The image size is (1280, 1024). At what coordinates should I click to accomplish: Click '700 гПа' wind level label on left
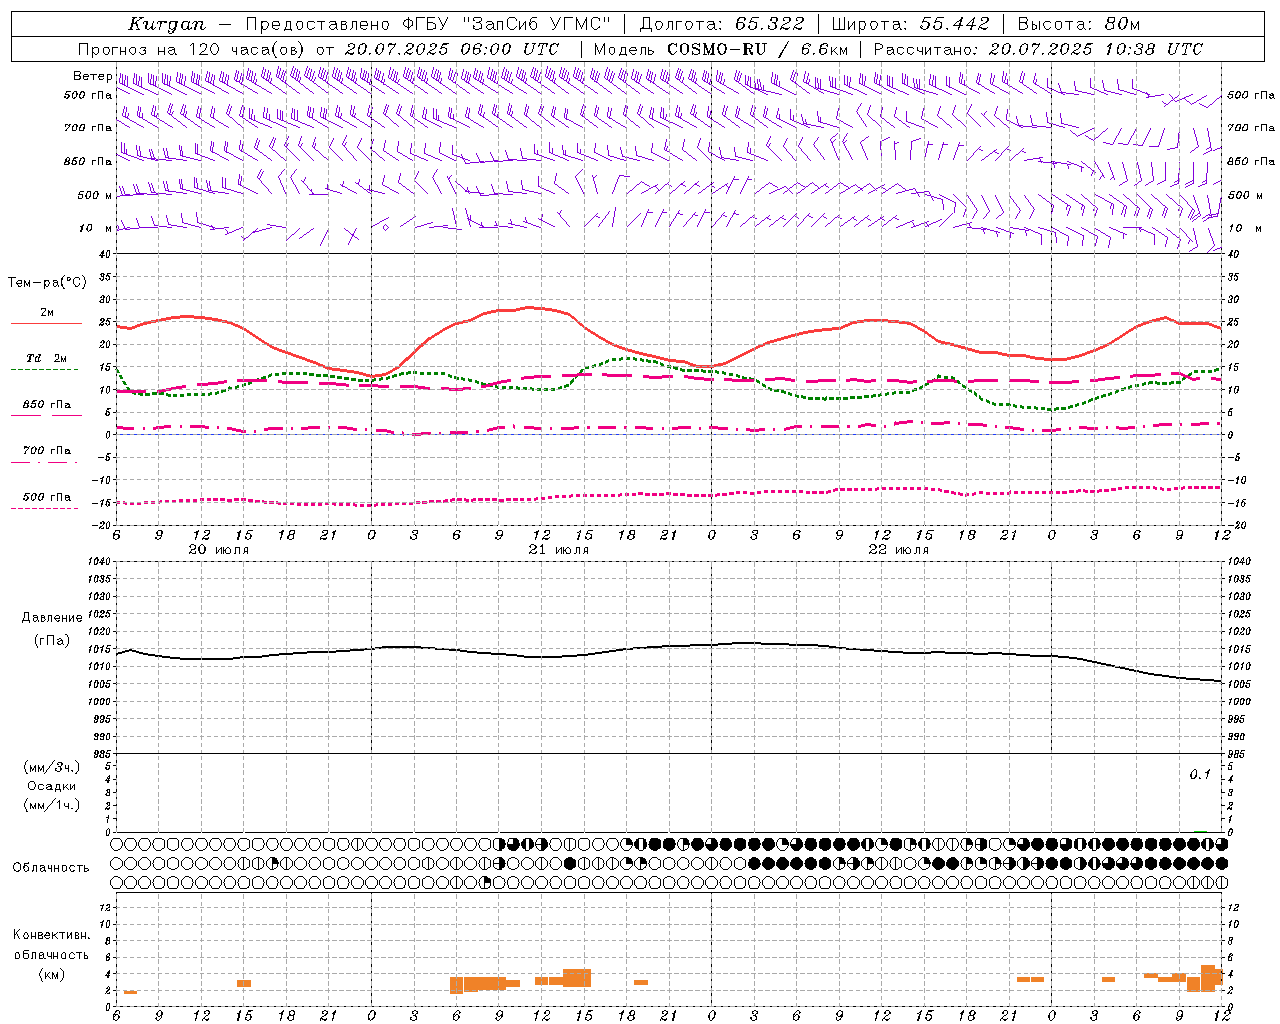tap(88, 128)
